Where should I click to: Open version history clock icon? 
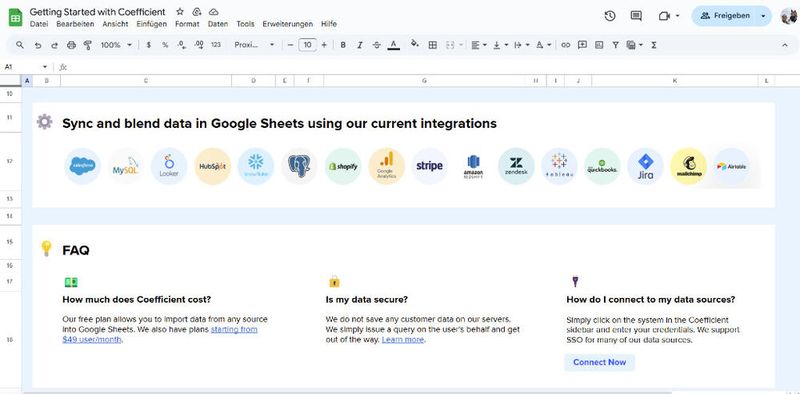point(610,16)
